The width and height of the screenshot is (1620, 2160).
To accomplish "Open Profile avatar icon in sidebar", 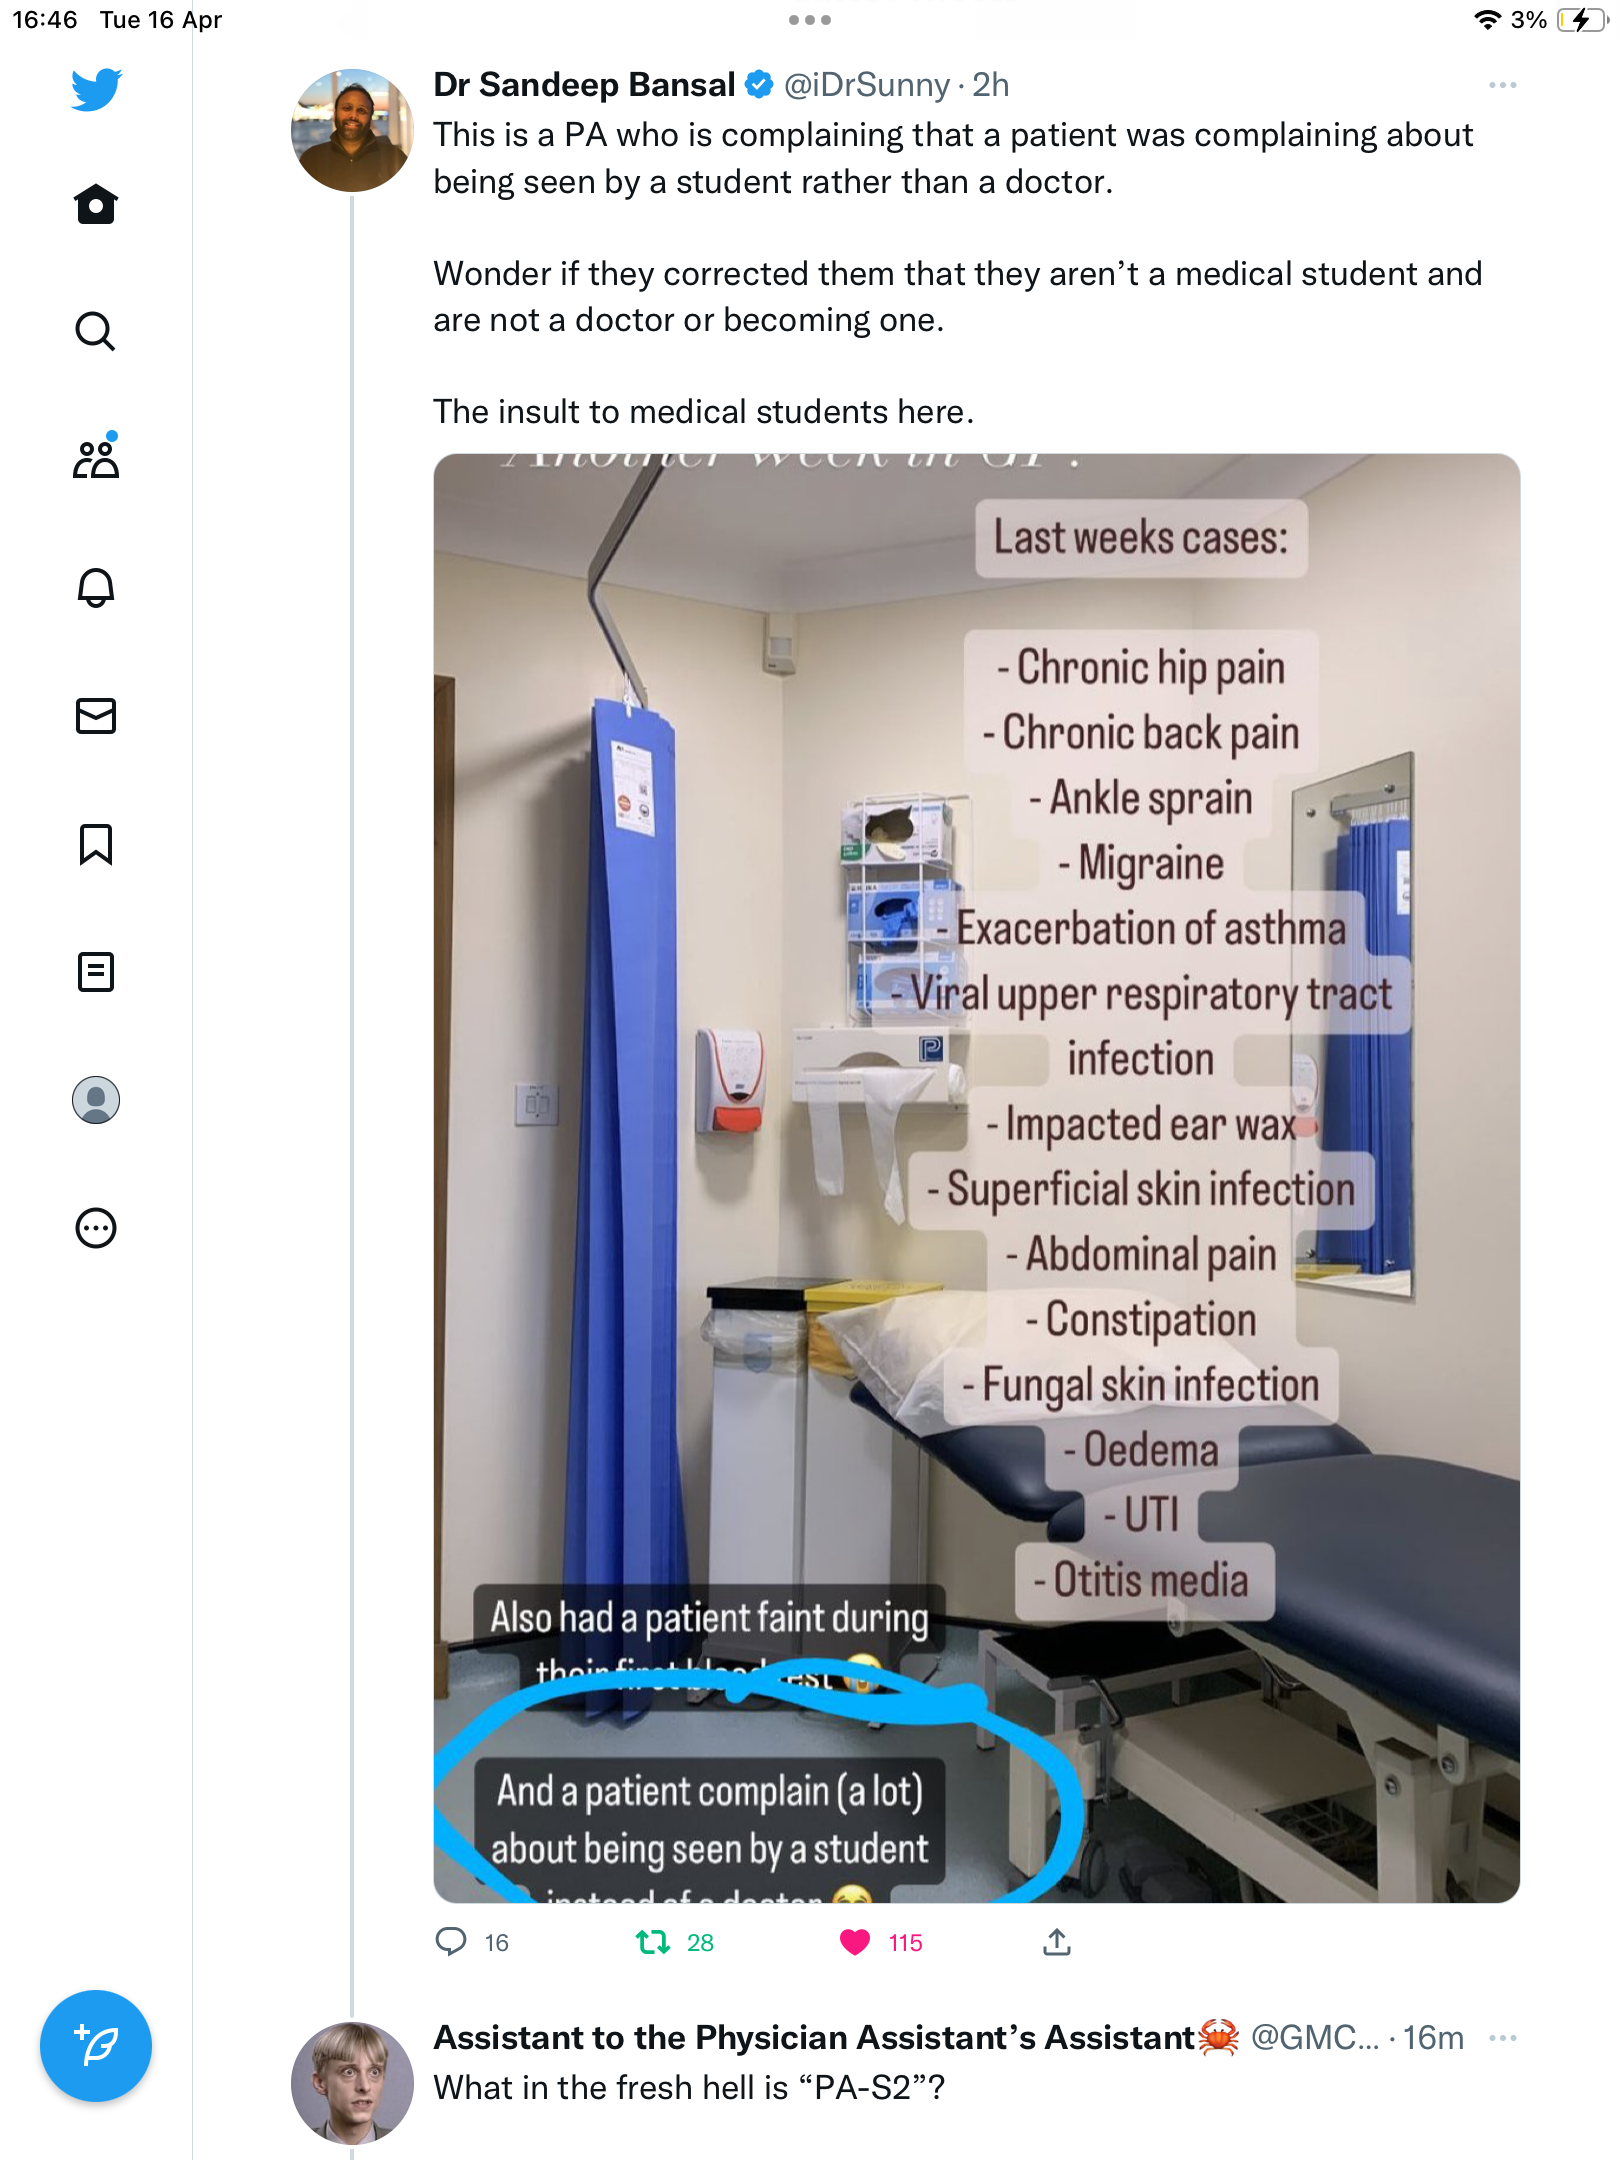I will 96,1100.
